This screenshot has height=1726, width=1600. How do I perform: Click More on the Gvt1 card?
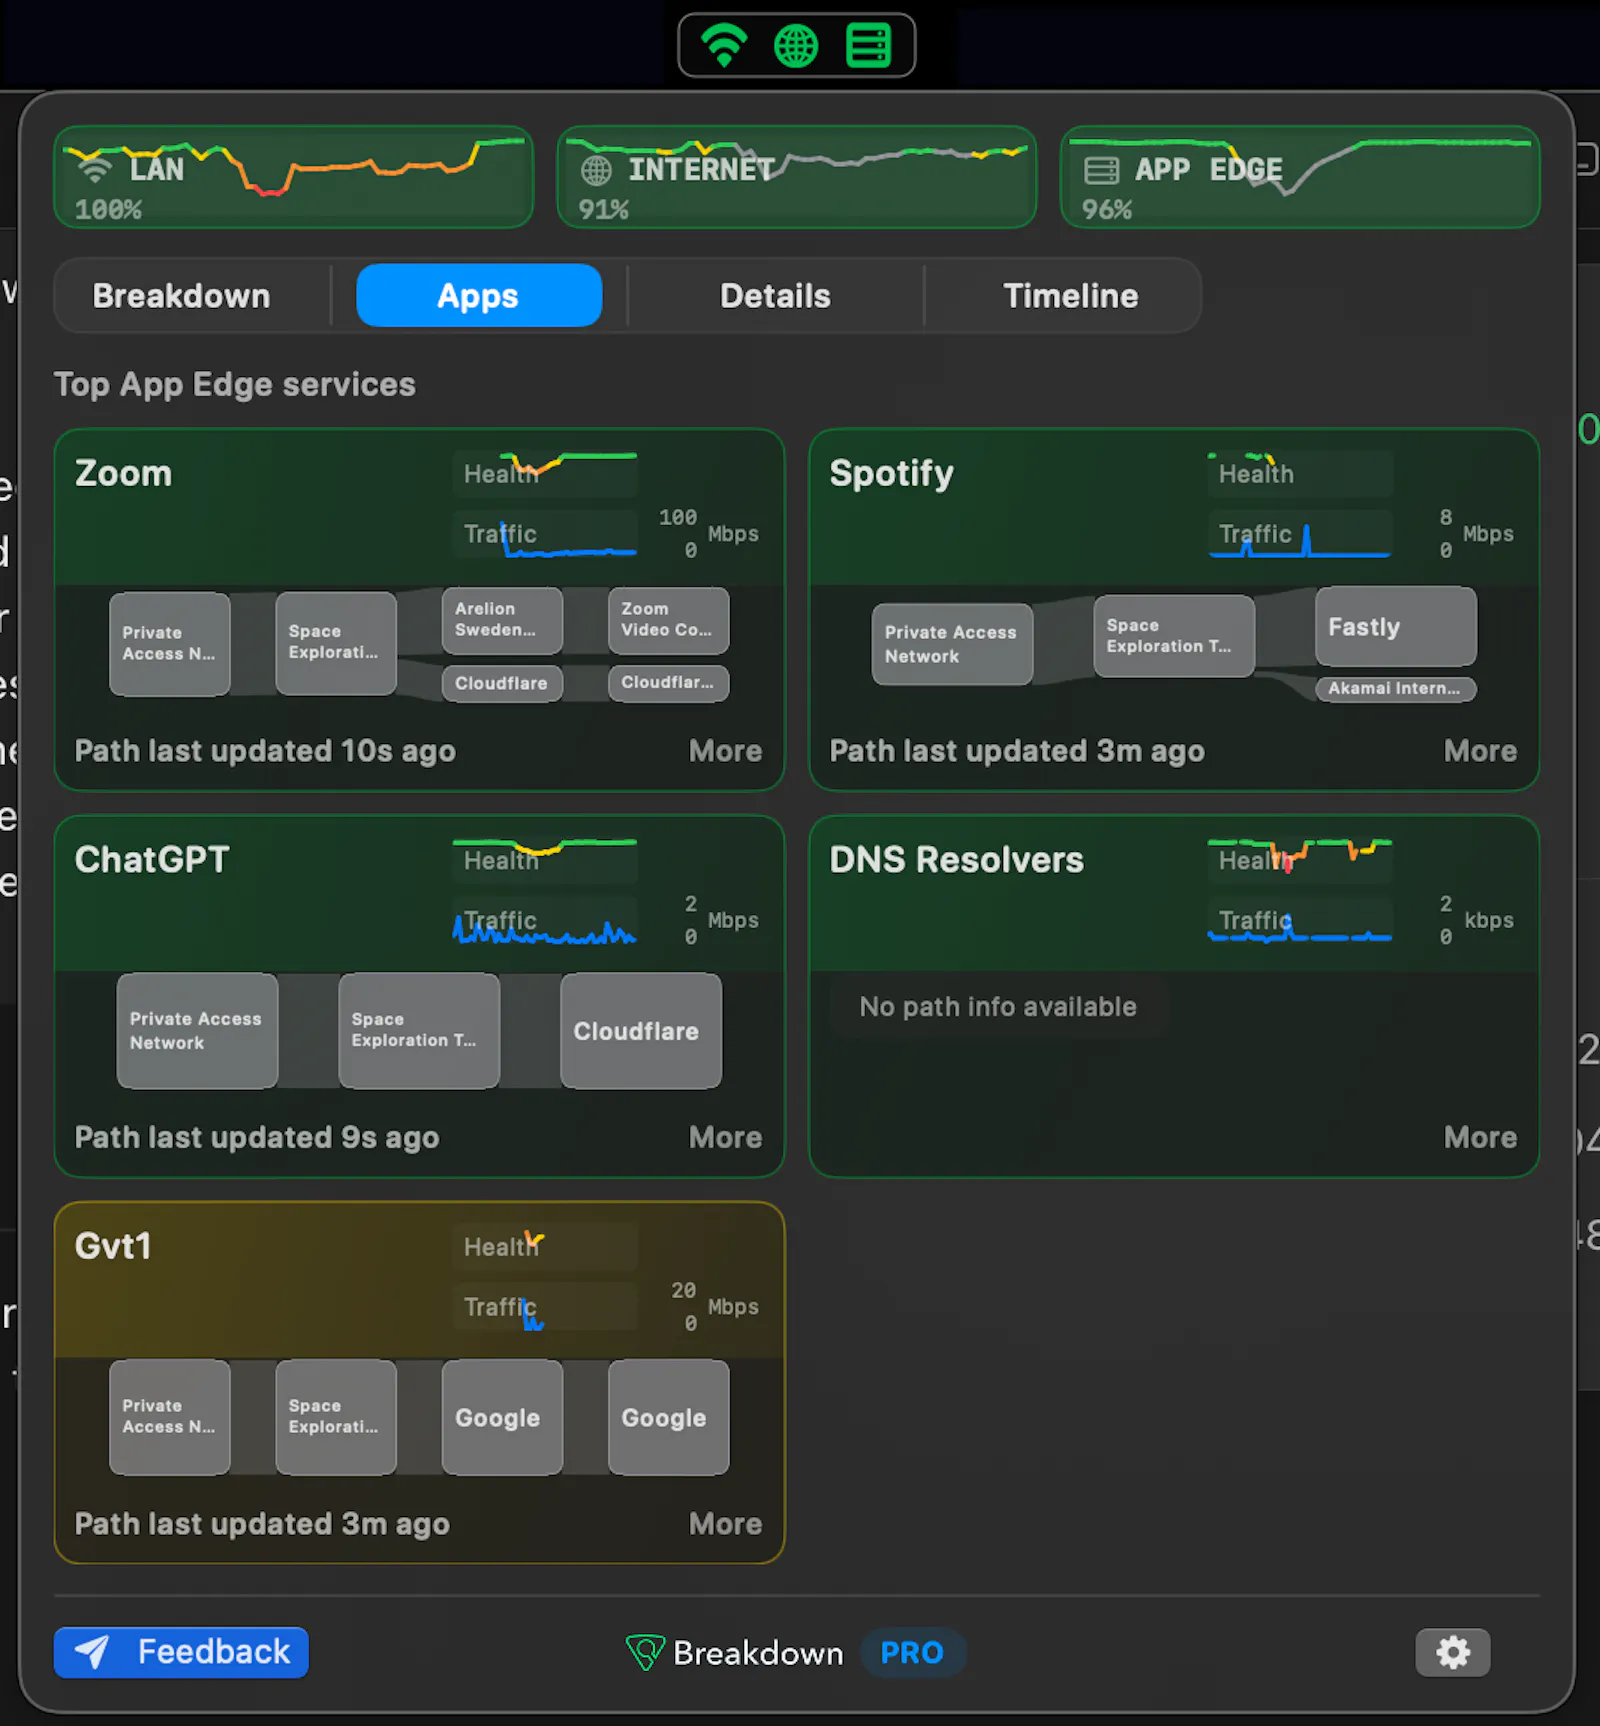click(726, 1524)
